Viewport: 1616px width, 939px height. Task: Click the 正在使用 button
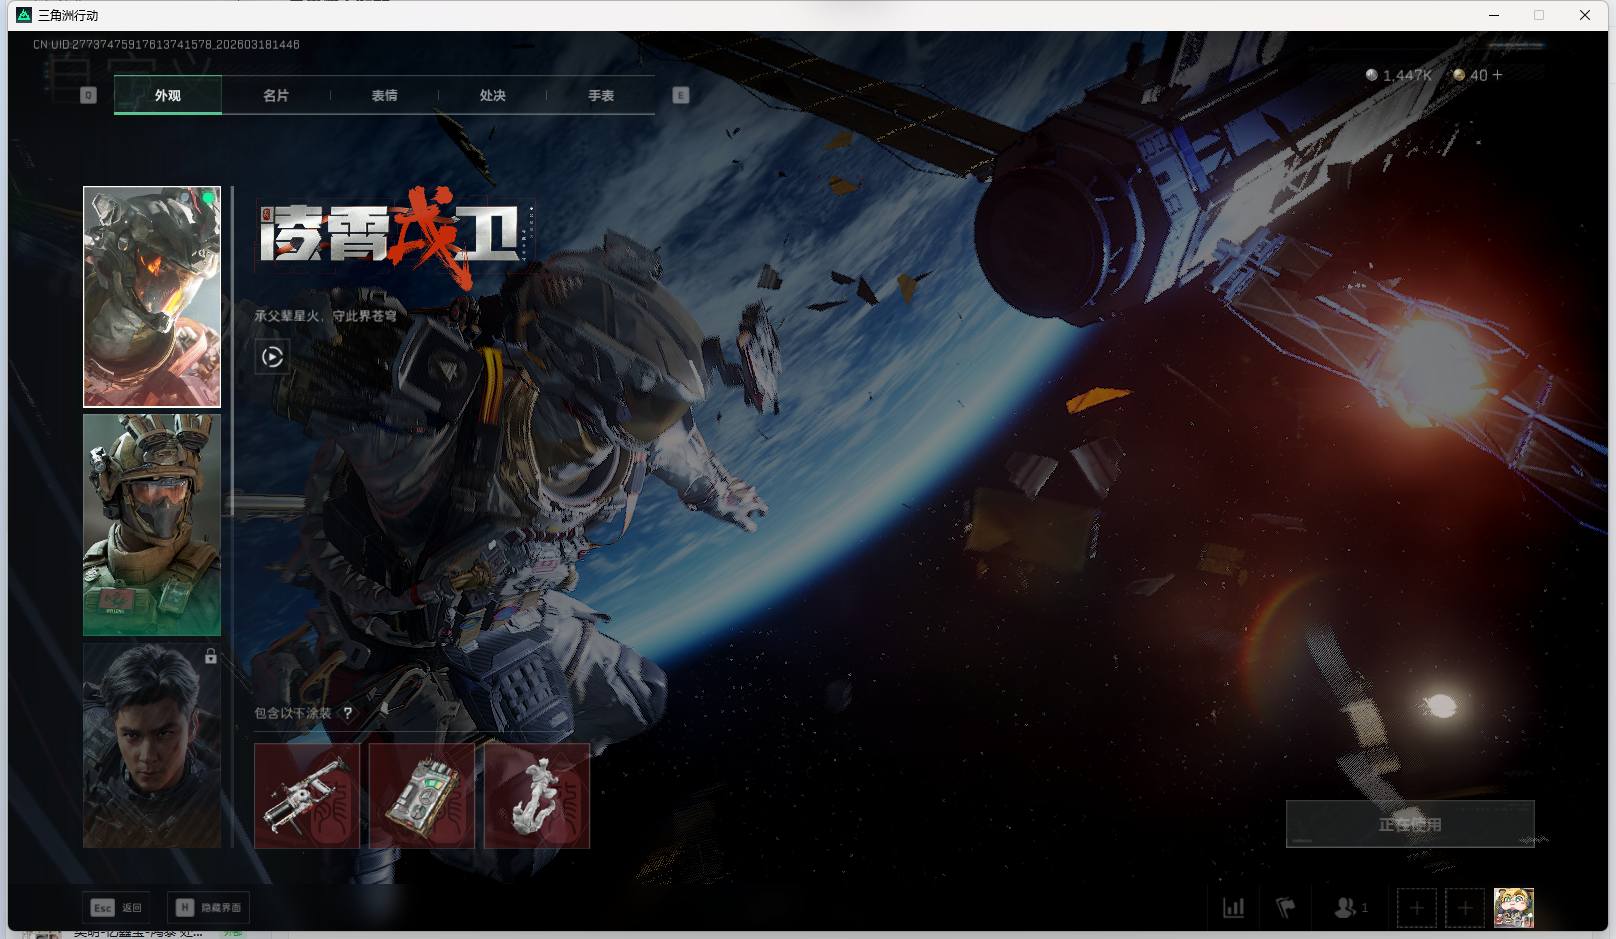click(x=1410, y=824)
